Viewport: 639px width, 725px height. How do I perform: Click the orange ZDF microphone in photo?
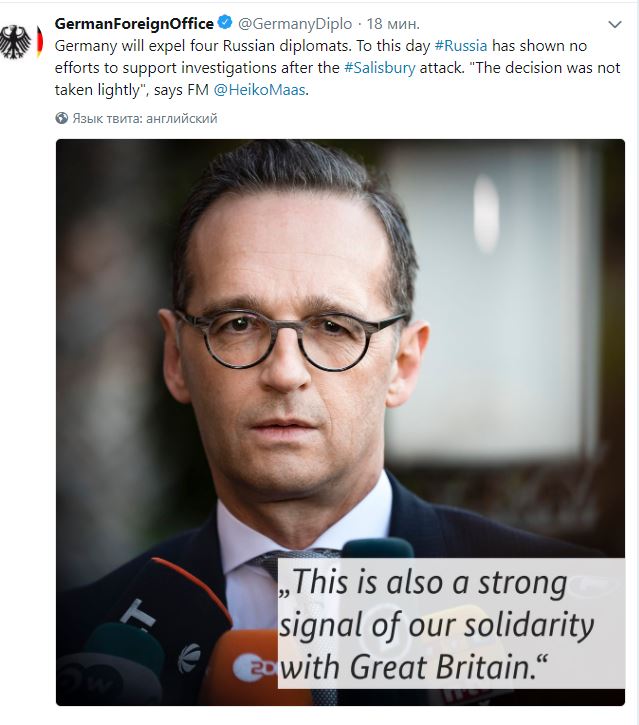point(240,666)
